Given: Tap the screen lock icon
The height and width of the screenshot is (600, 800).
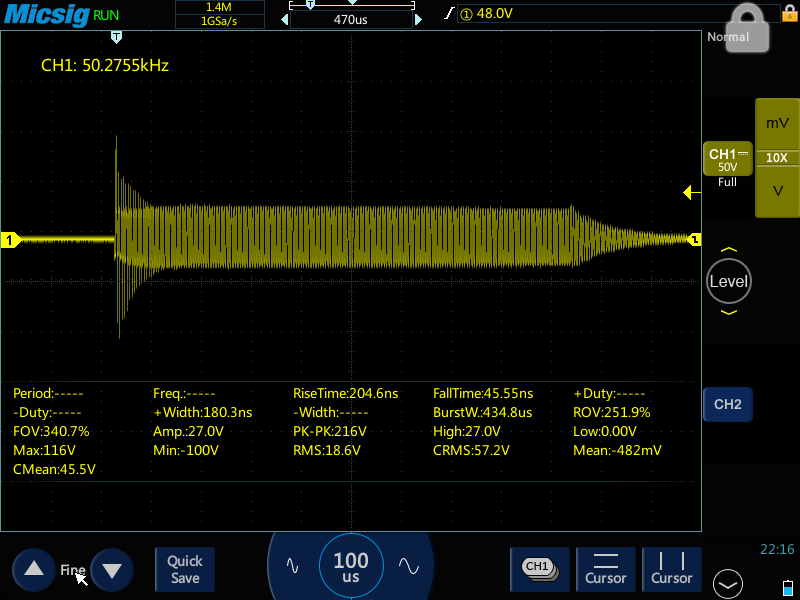Looking at the screenshot, I should click(747, 30).
